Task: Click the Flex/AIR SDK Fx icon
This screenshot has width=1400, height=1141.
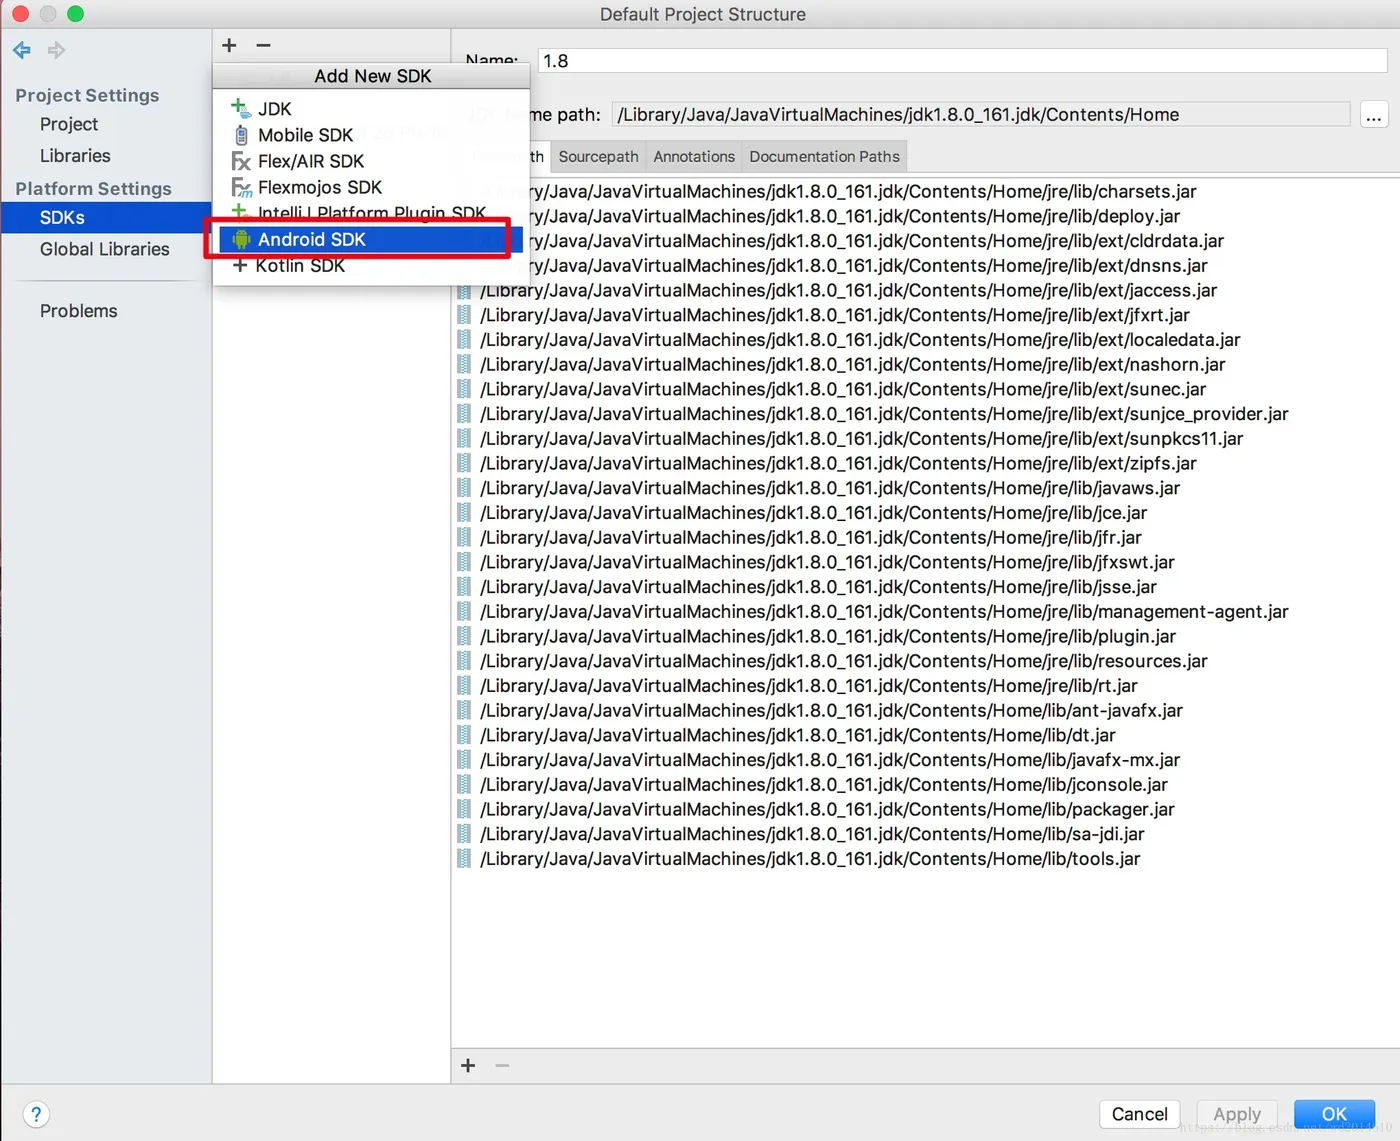Action: 241,161
